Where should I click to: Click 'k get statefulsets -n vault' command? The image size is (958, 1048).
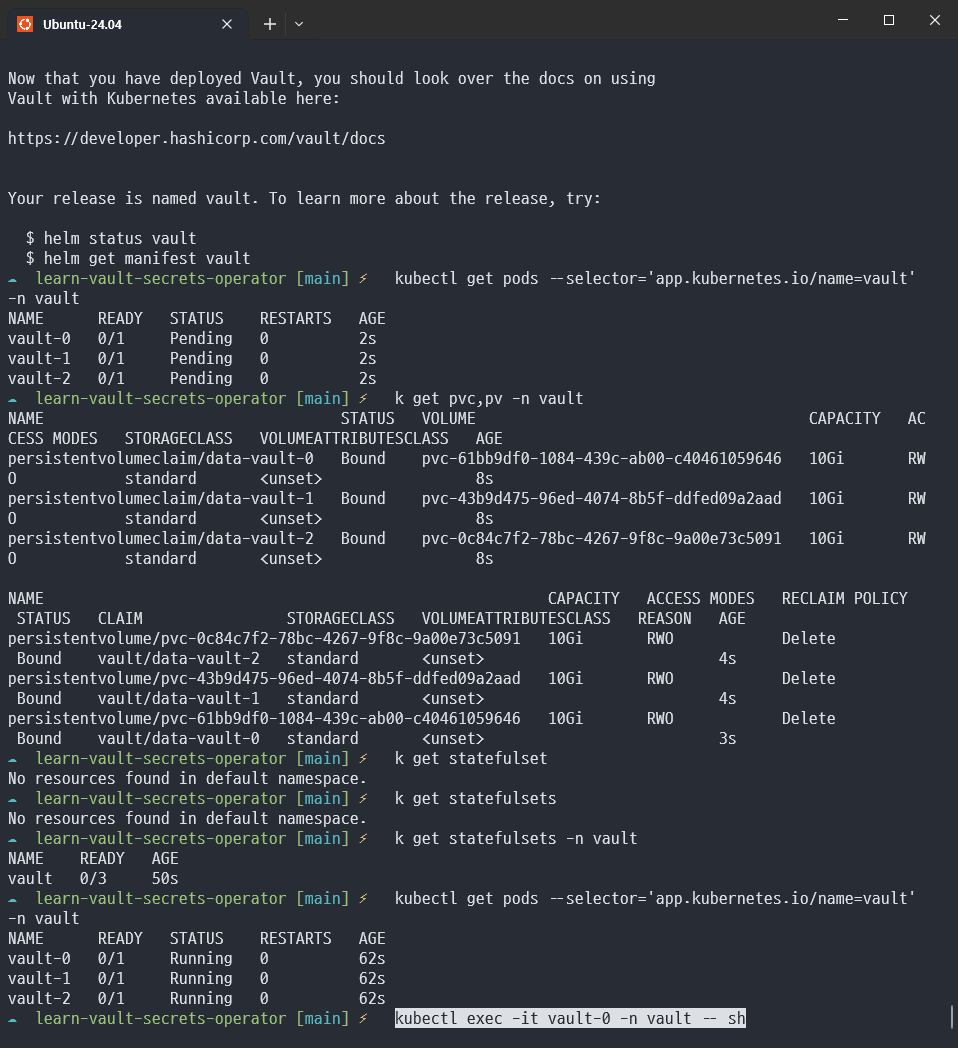(515, 839)
